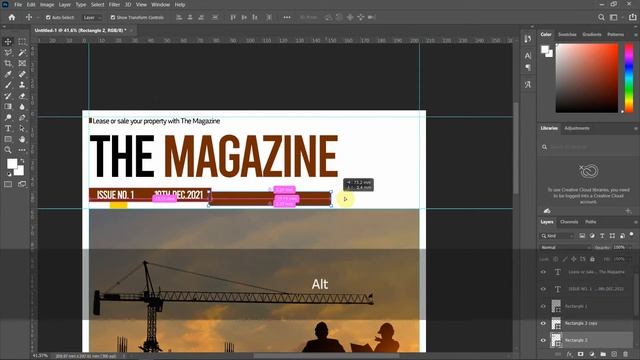The width and height of the screenshot is (640, 360).
Task: Select the Brush tool
Action: point(8,85)
